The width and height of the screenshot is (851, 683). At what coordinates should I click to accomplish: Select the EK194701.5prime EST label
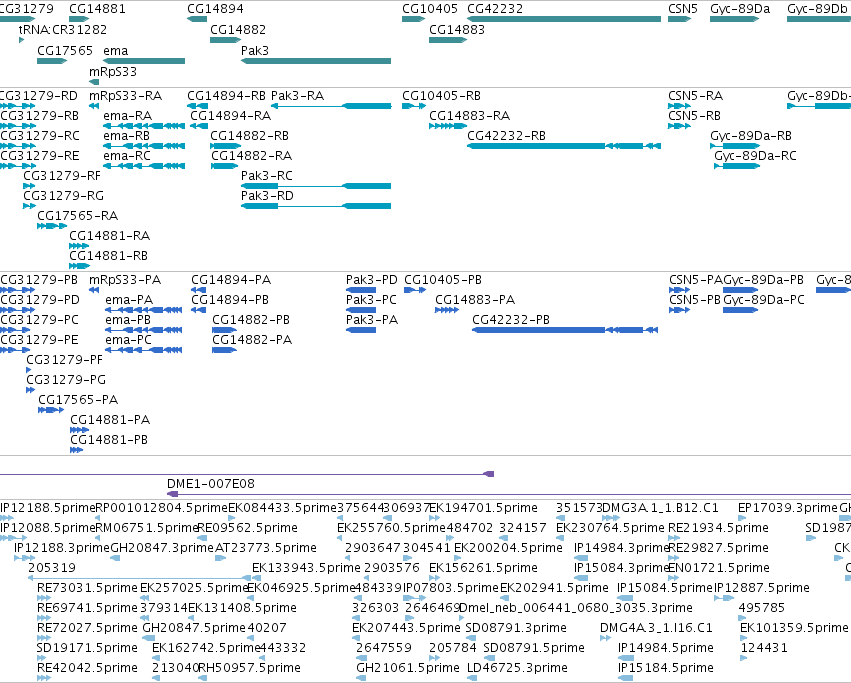point(484,508)
